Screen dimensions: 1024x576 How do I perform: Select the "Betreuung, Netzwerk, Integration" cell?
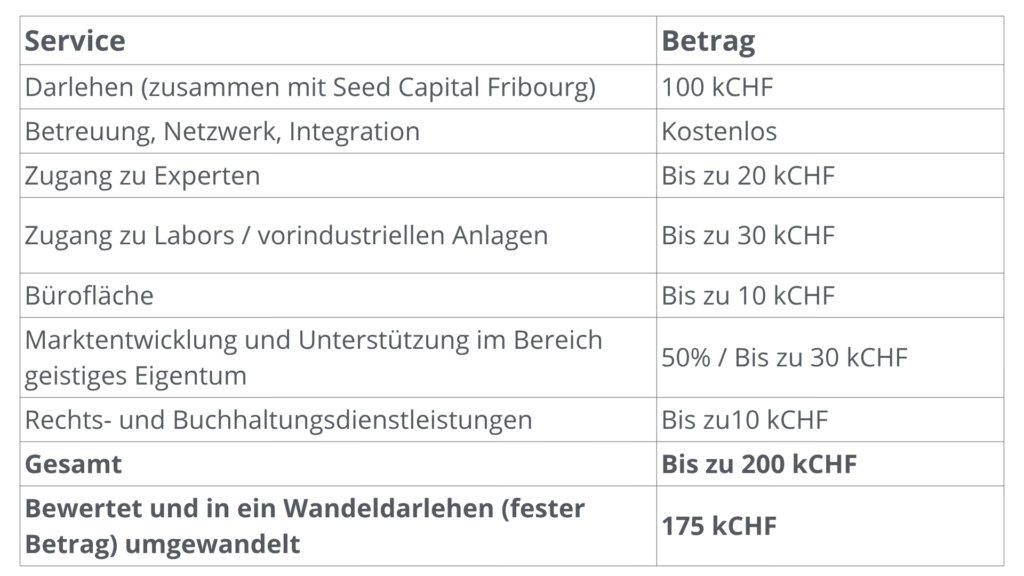(222, 132)
